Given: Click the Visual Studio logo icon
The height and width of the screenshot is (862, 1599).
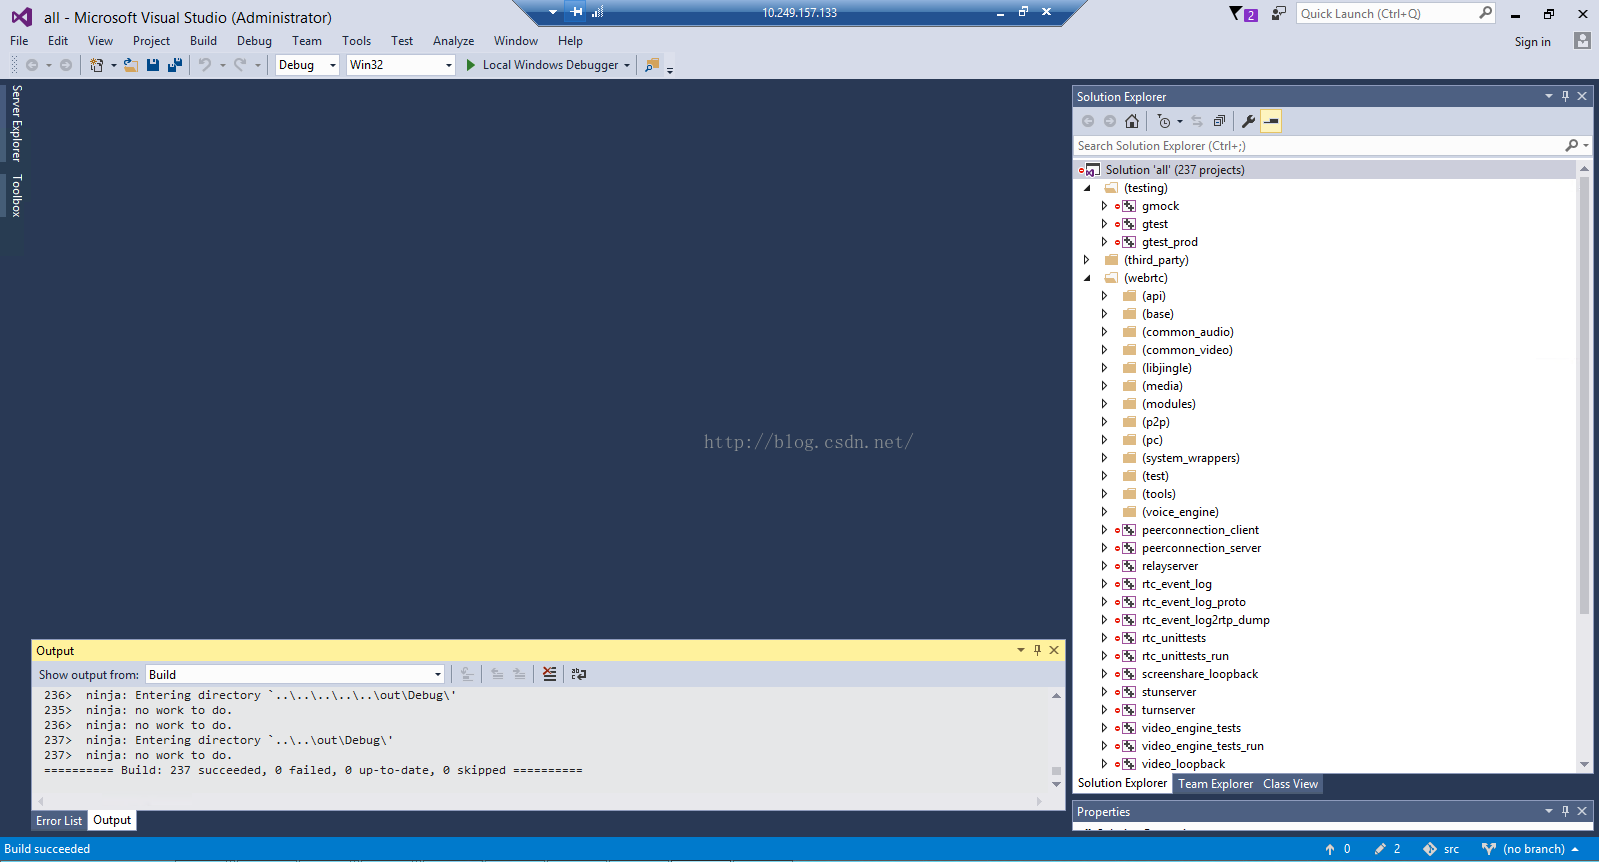Looking at the screenshot, I should 21,17.
